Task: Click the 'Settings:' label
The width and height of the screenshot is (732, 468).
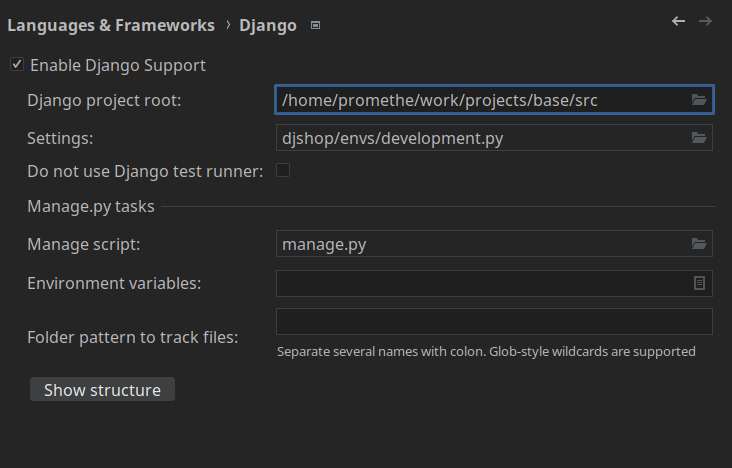Action: [60, 139]
